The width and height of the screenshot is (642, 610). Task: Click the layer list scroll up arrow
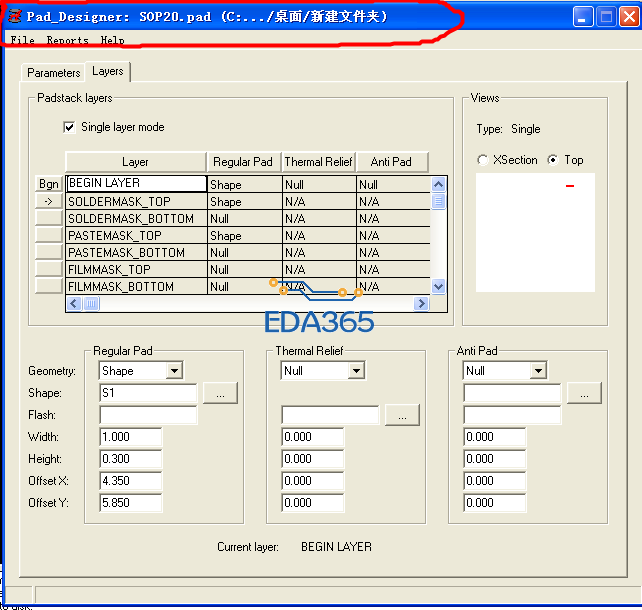coord(439,185)
